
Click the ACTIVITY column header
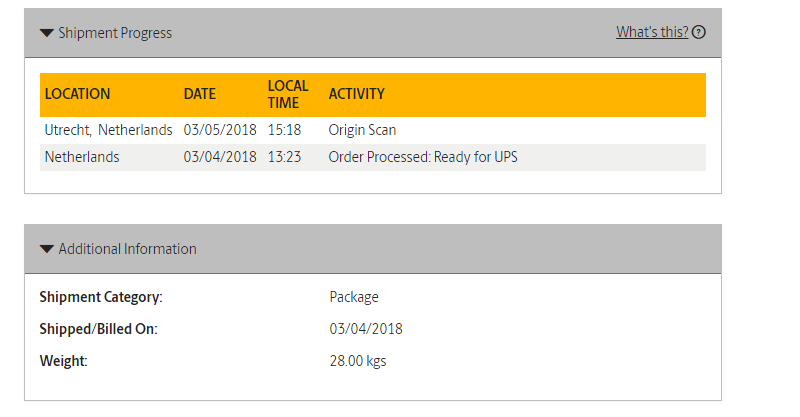pos(357,94)
